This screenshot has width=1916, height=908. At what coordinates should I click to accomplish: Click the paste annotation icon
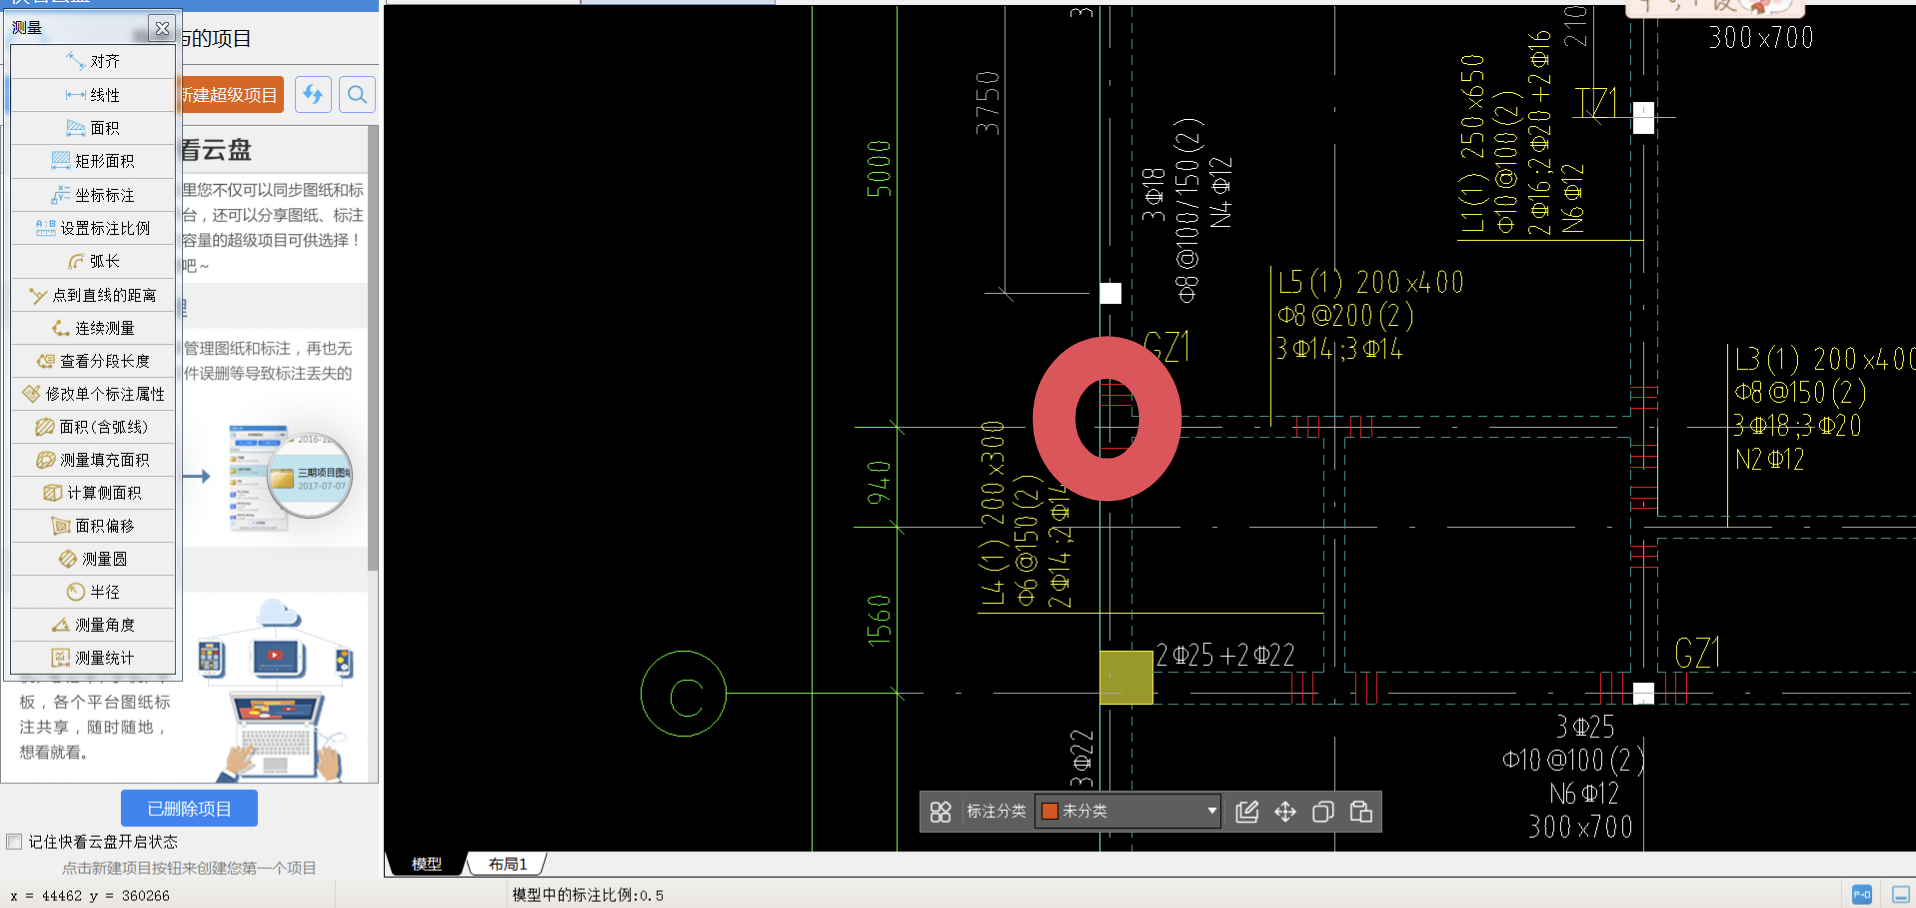pos(1361,811)
